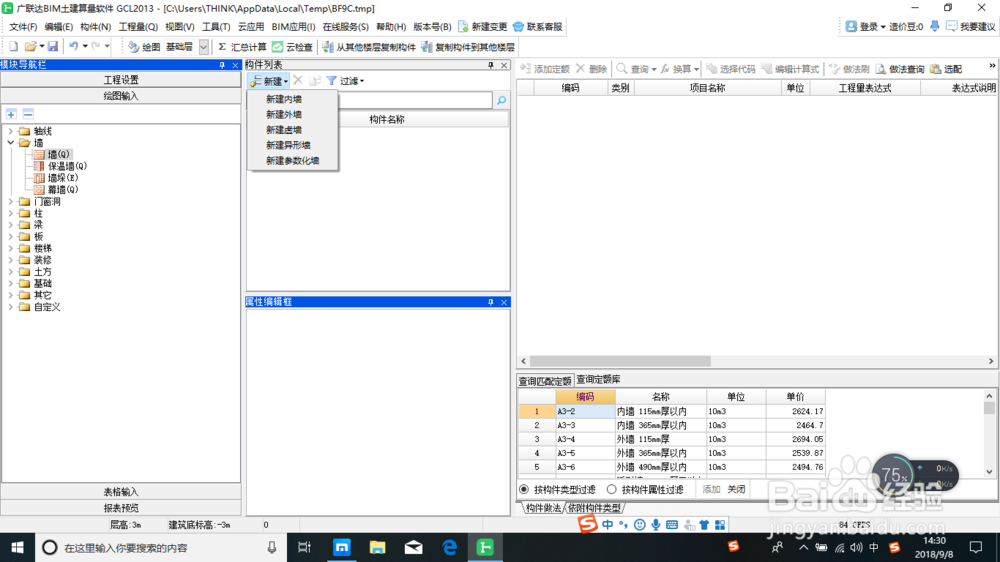Image resolution: width=1000 pixels, height=562 pixels.
Task: Click the 表格输入 section button
Action: pyautogui.click(x=121, y=492)
